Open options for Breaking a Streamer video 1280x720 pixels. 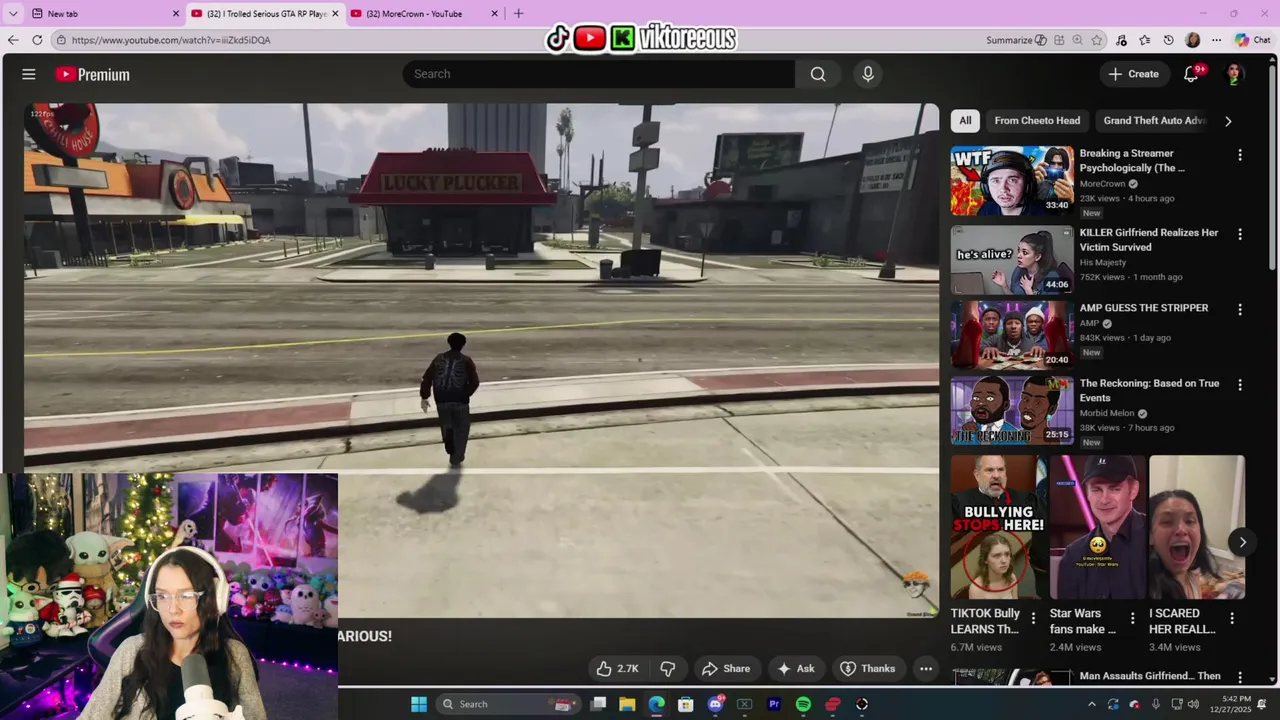coord(1240,155)
